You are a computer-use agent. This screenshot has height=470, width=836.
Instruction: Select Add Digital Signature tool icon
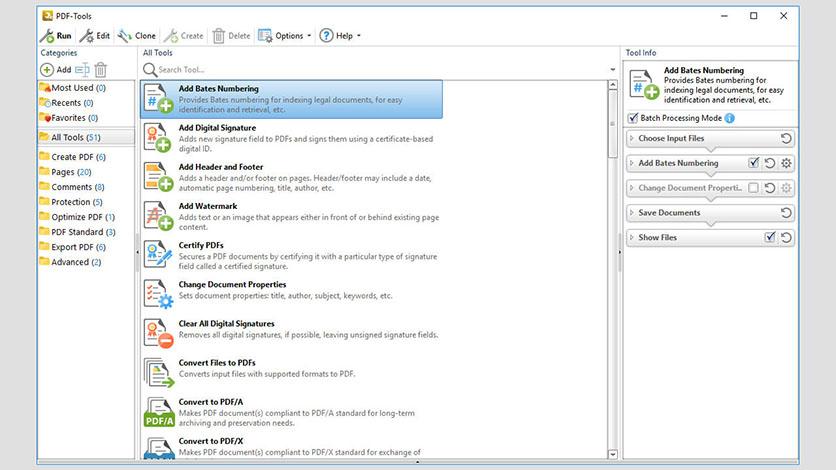(x=158, y=138)
